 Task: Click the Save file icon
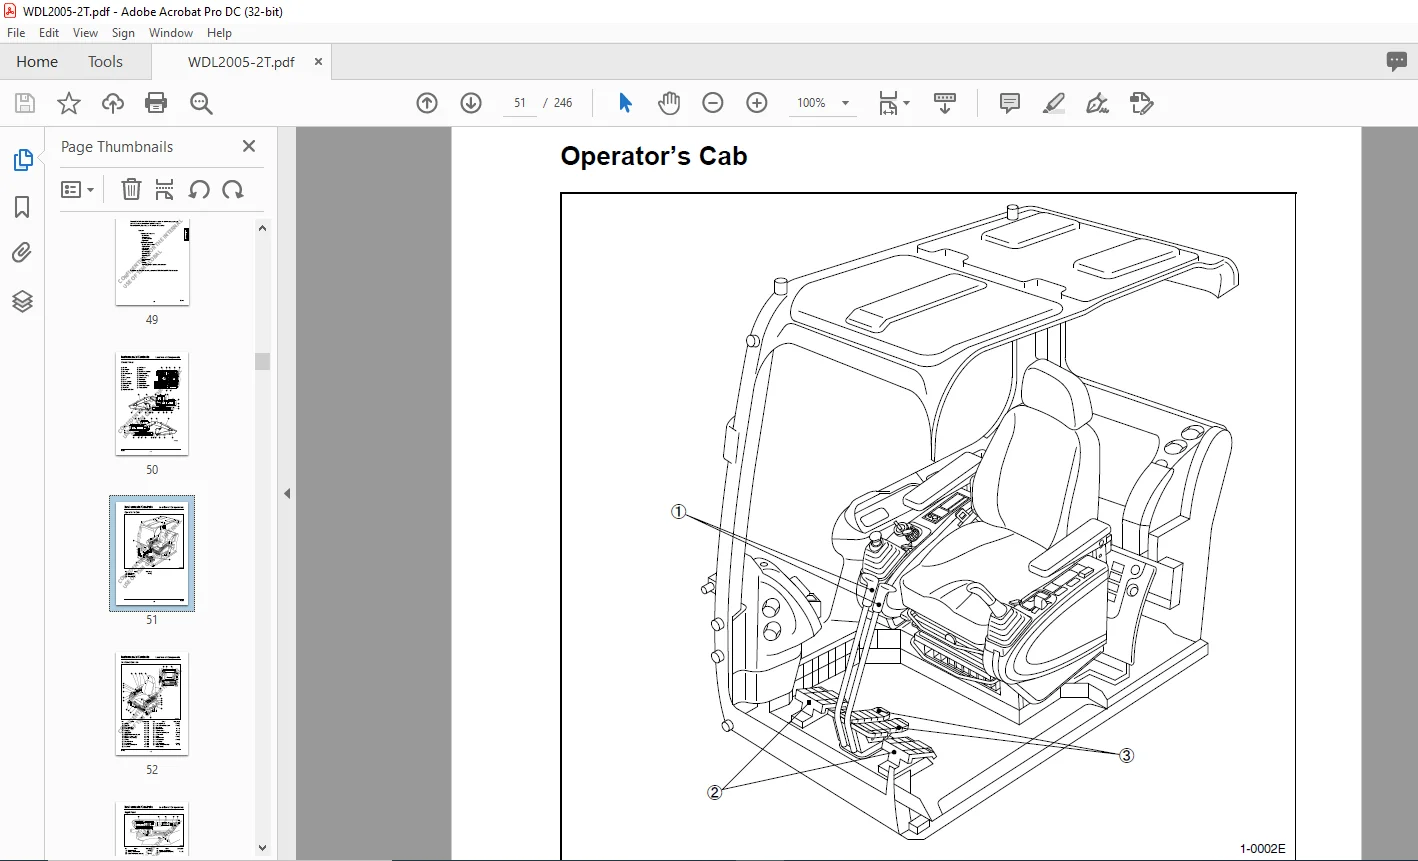tap(25, 103)
